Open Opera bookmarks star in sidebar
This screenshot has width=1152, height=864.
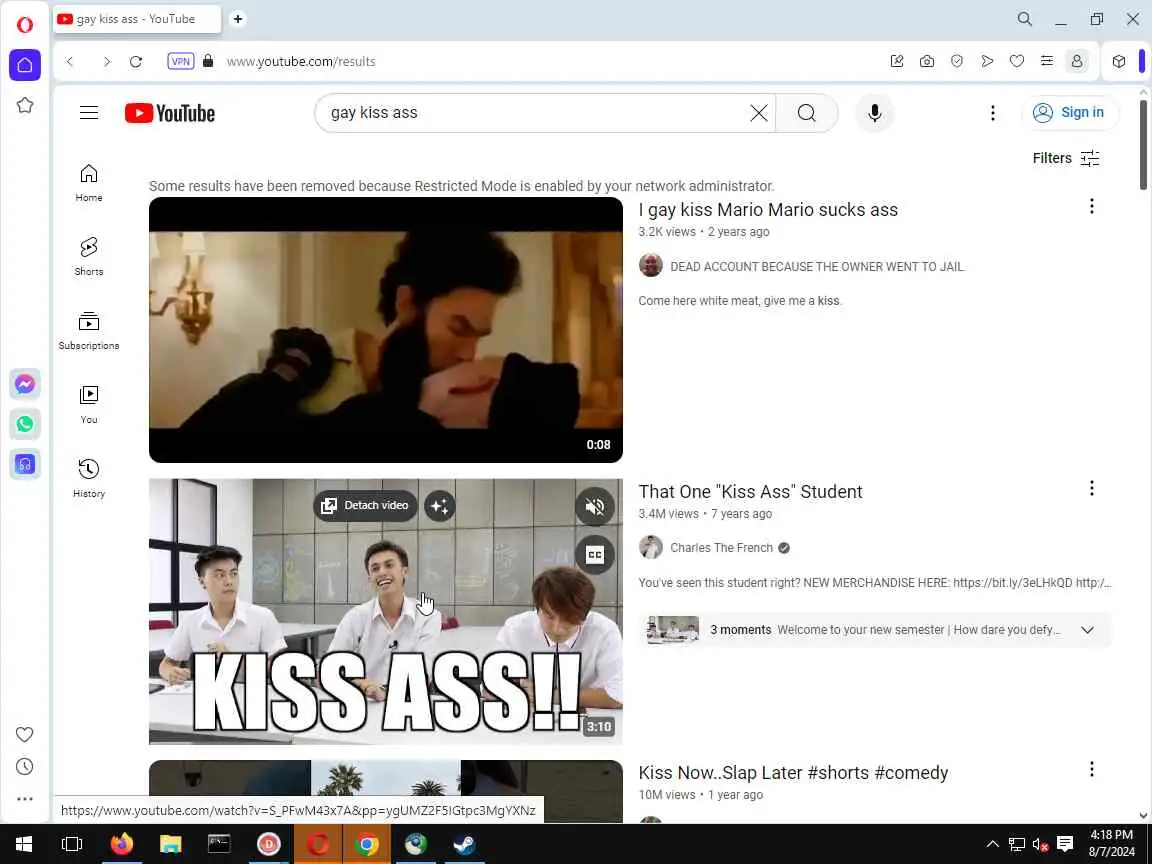click(24, 105)
